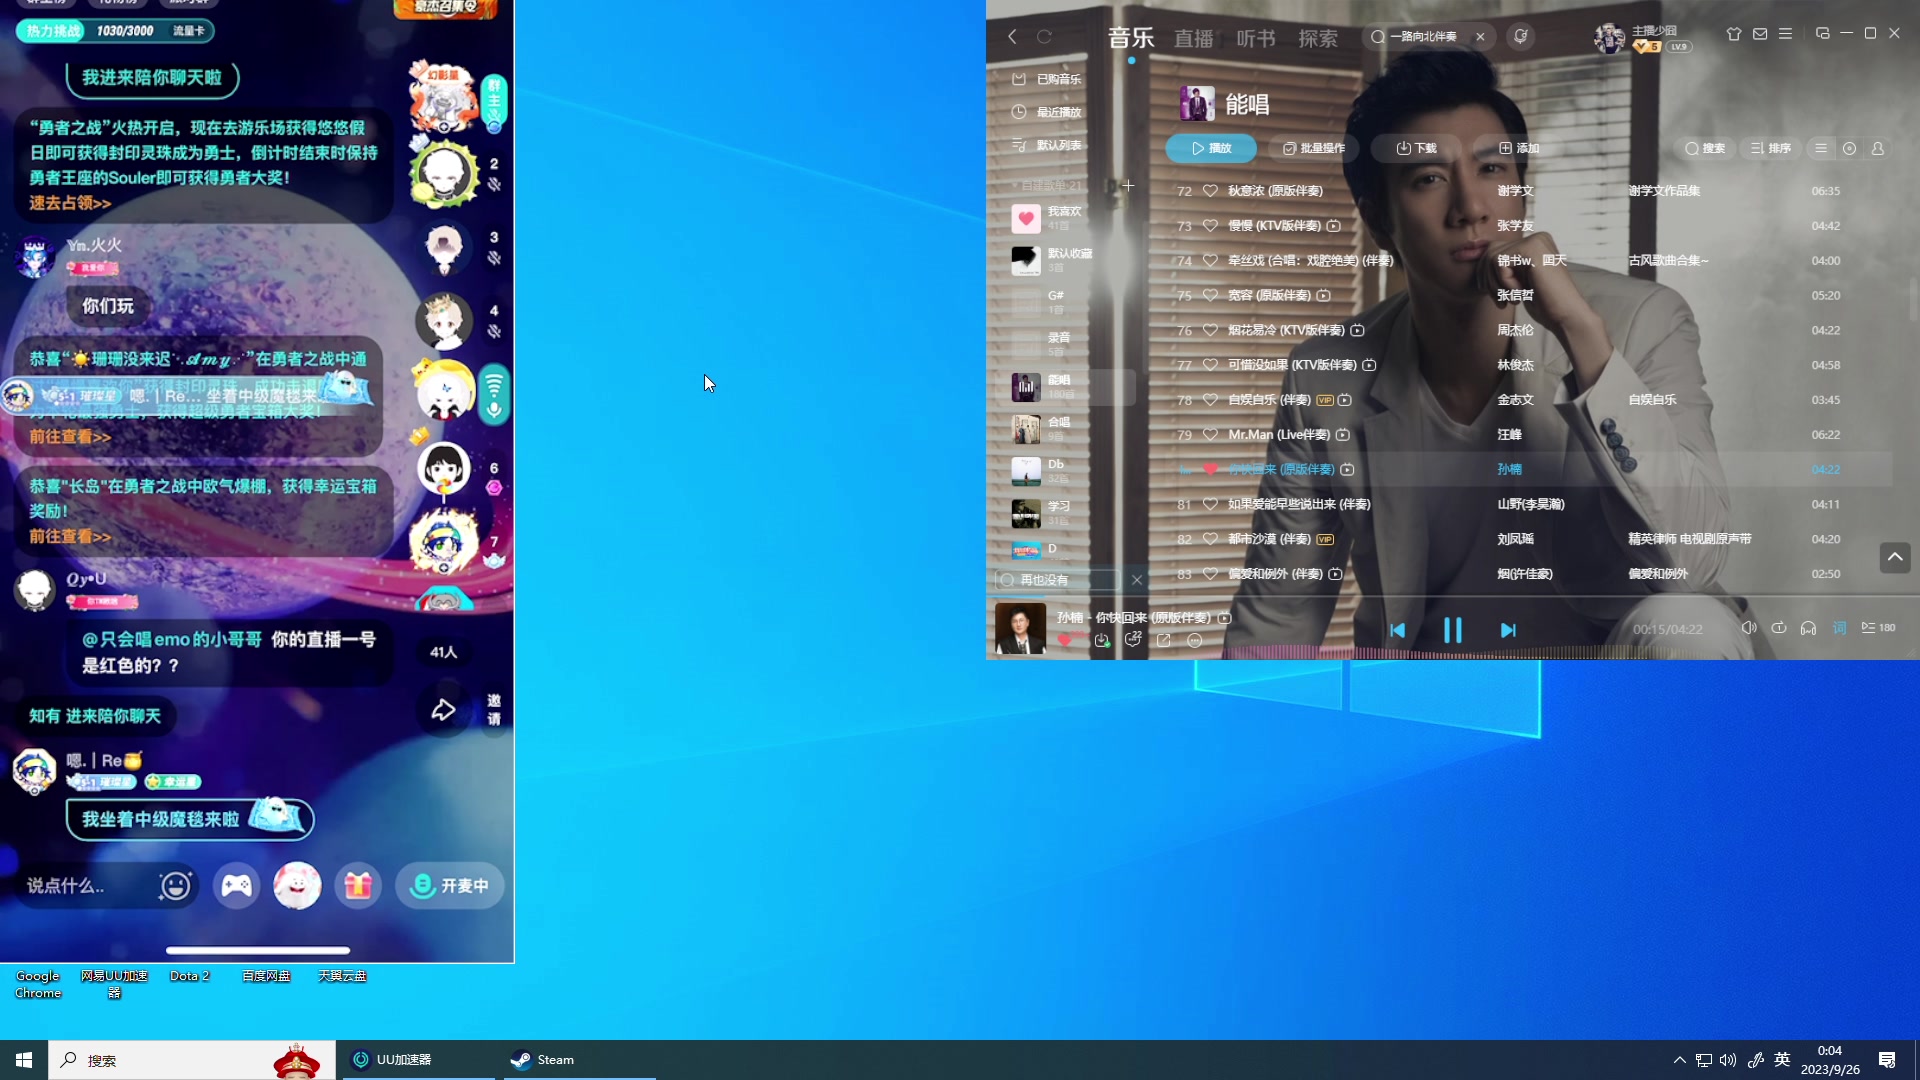Image resolution: width=1920 pixels, height=1080 pixels.
Task: Open MV for song 慢慢 (KTV版伴奏)
Action: 1333,226
